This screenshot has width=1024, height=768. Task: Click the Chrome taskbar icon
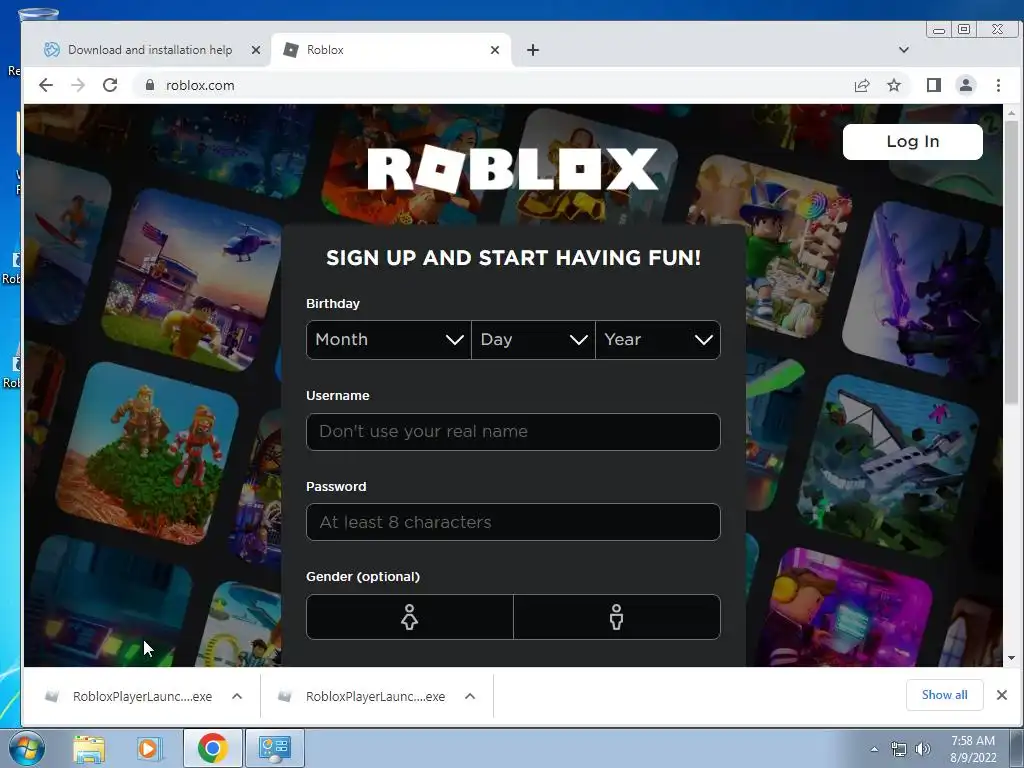[x=212, y=748]
